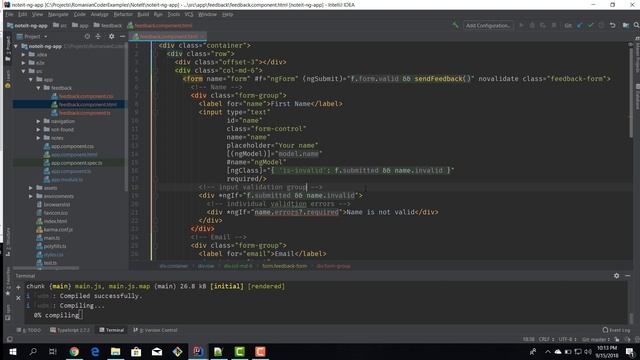The image size is (640, 360).
Task: Expand the assets folder
Action: 31,188
